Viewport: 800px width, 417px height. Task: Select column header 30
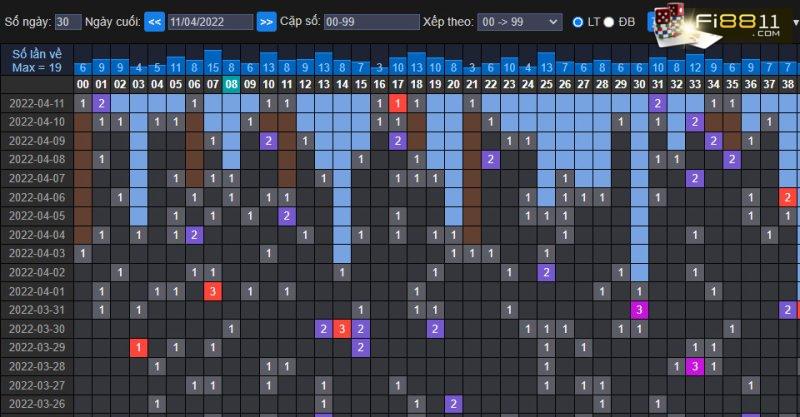pyautogui.click(x=639, y=84)
